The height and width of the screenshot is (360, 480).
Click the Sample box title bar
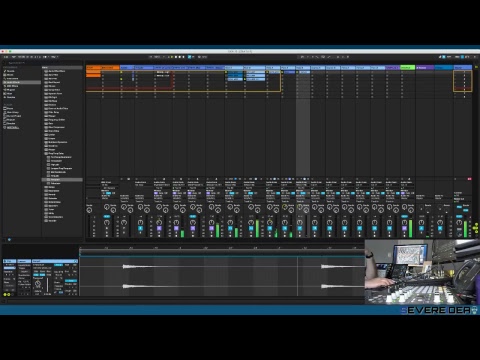tap(55, 261)
